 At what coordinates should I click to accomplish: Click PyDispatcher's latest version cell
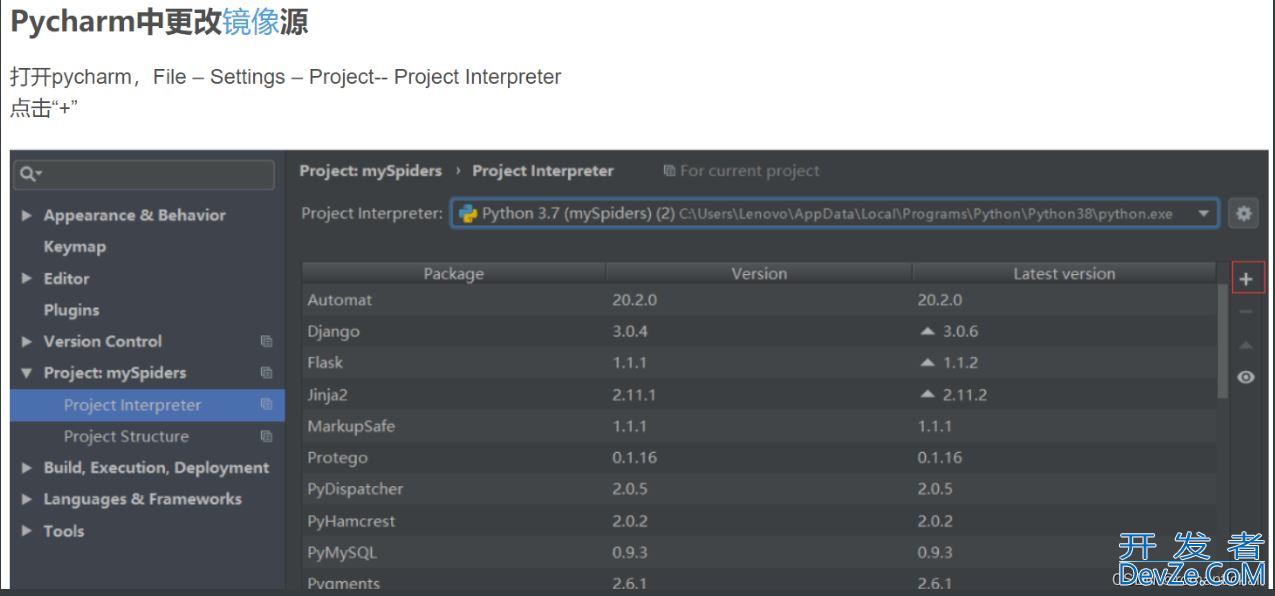tap(1064, 489)
